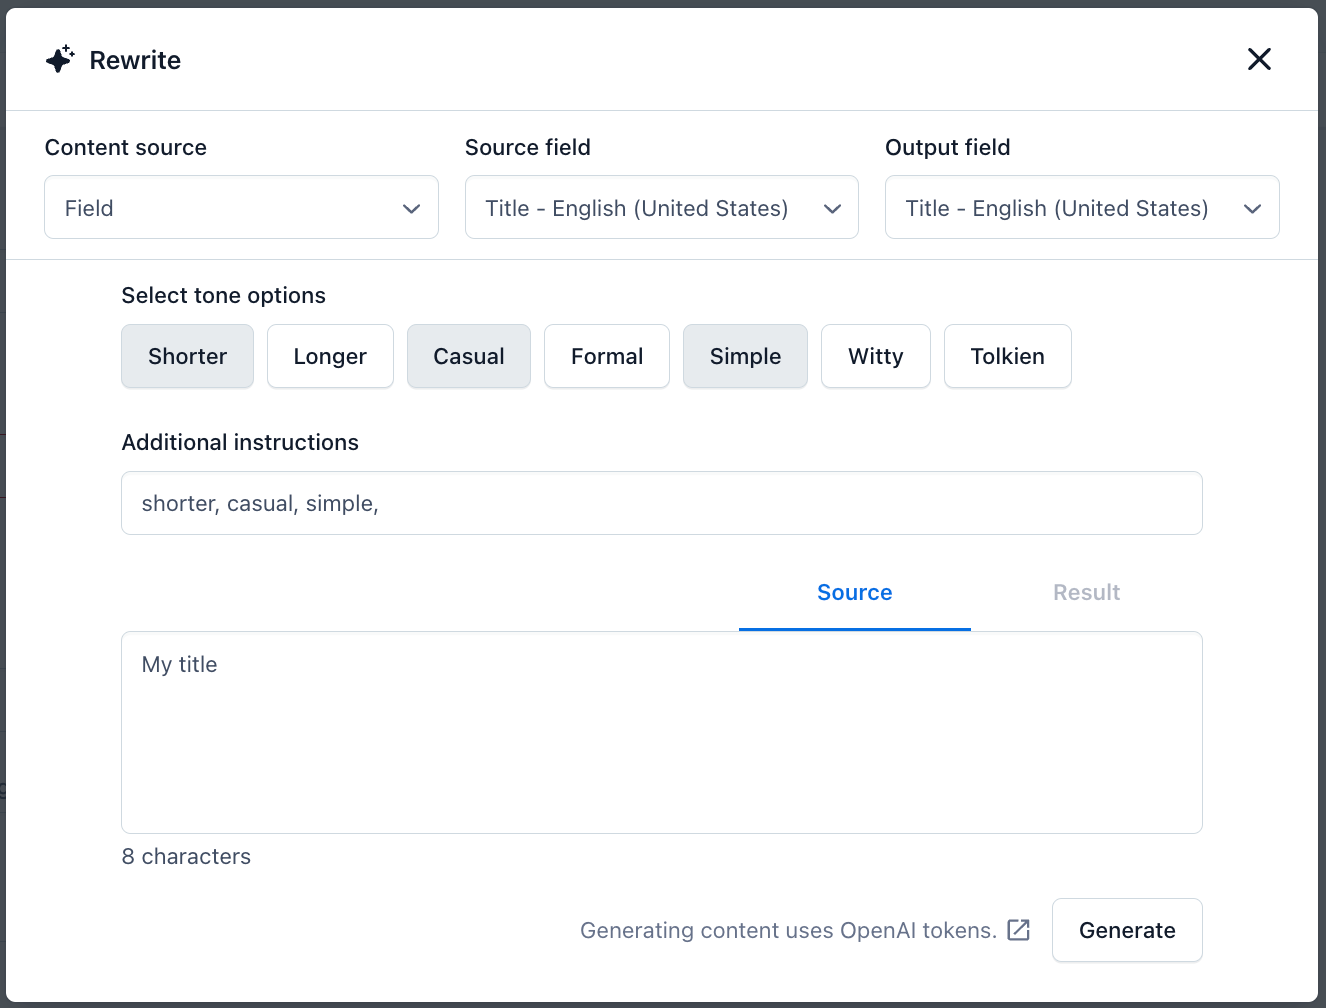The height and width of the screenshot is (1008, 1326).
Task: Click the Generate button
Action: click(x=1127, y=930)
